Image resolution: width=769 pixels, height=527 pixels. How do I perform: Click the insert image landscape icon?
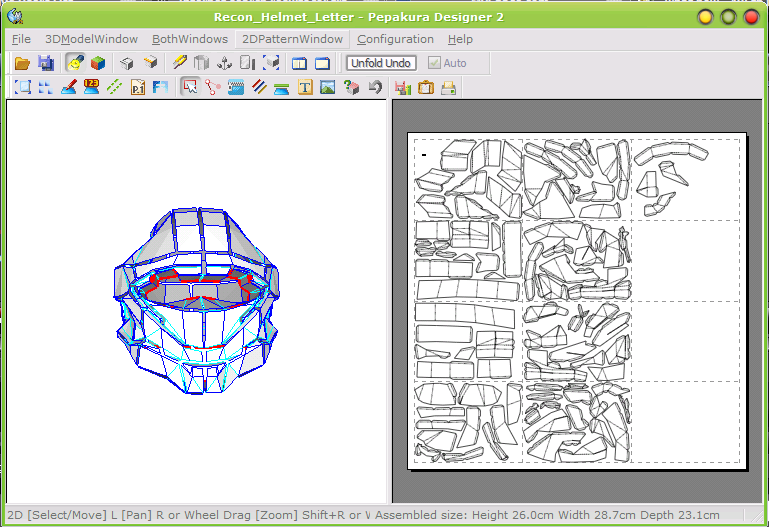click(328, 87)
